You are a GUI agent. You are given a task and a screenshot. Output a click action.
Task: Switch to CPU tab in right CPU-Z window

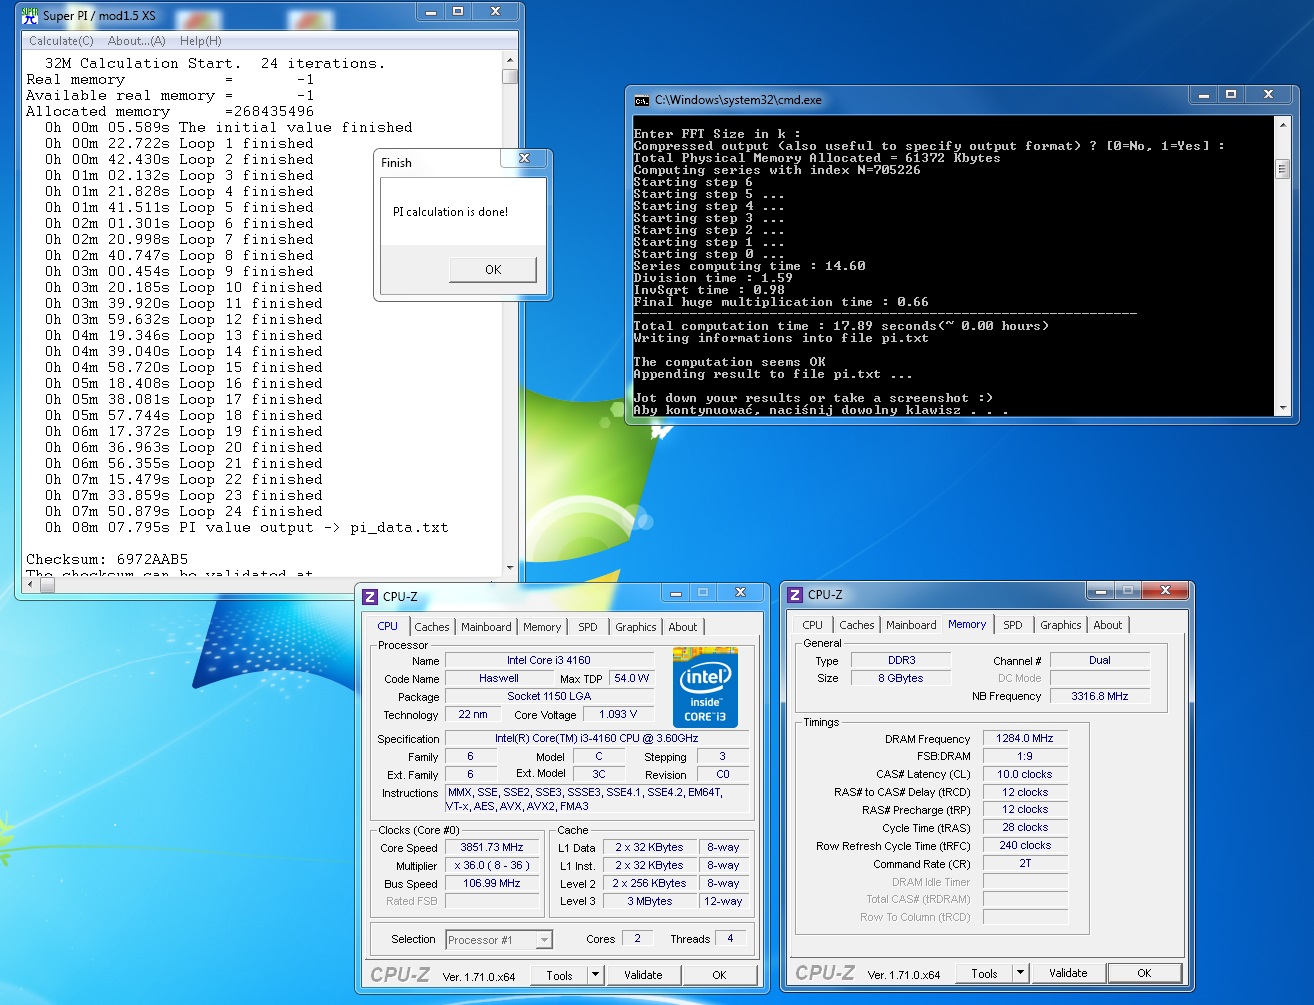tap(813, 625)
